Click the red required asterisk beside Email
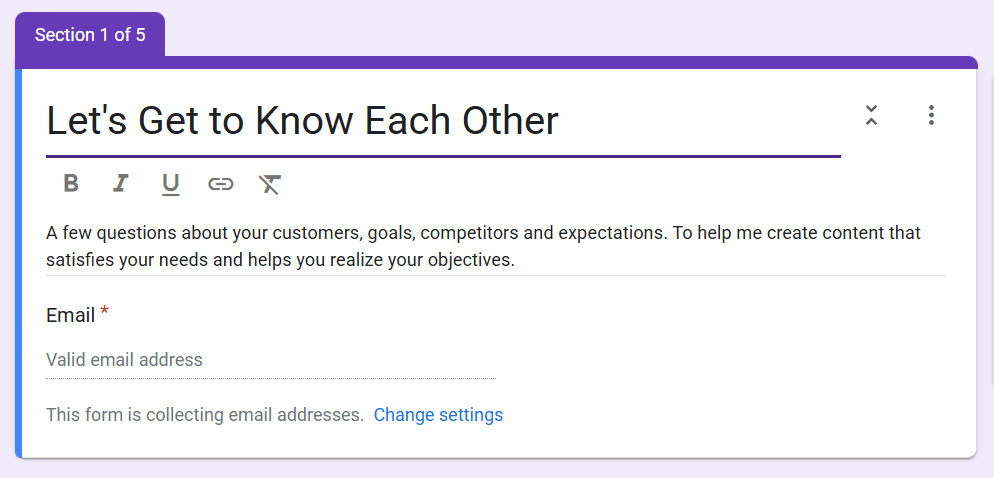 click(104, 313)
